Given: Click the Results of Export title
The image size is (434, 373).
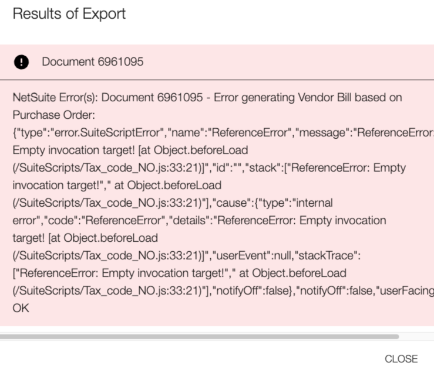Looking at the screenshot, I should point(69,14).
